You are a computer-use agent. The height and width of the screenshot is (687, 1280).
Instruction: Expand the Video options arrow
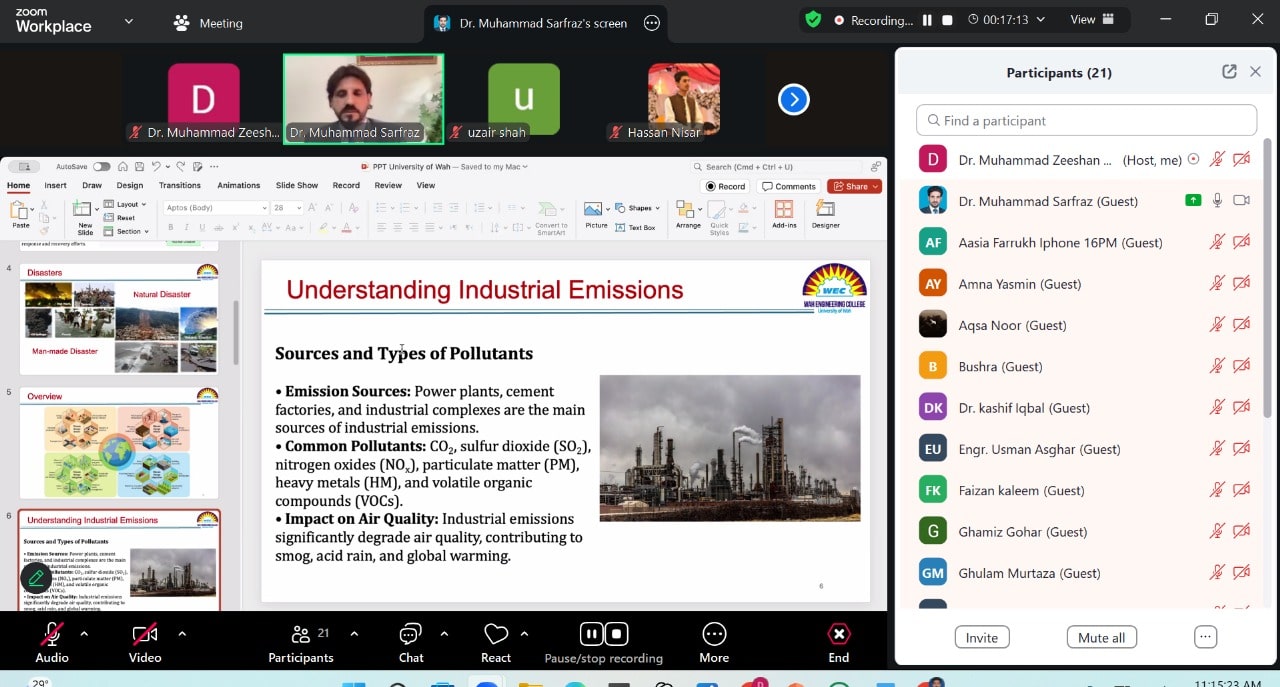pyautogui.click(x=182, y=633)
